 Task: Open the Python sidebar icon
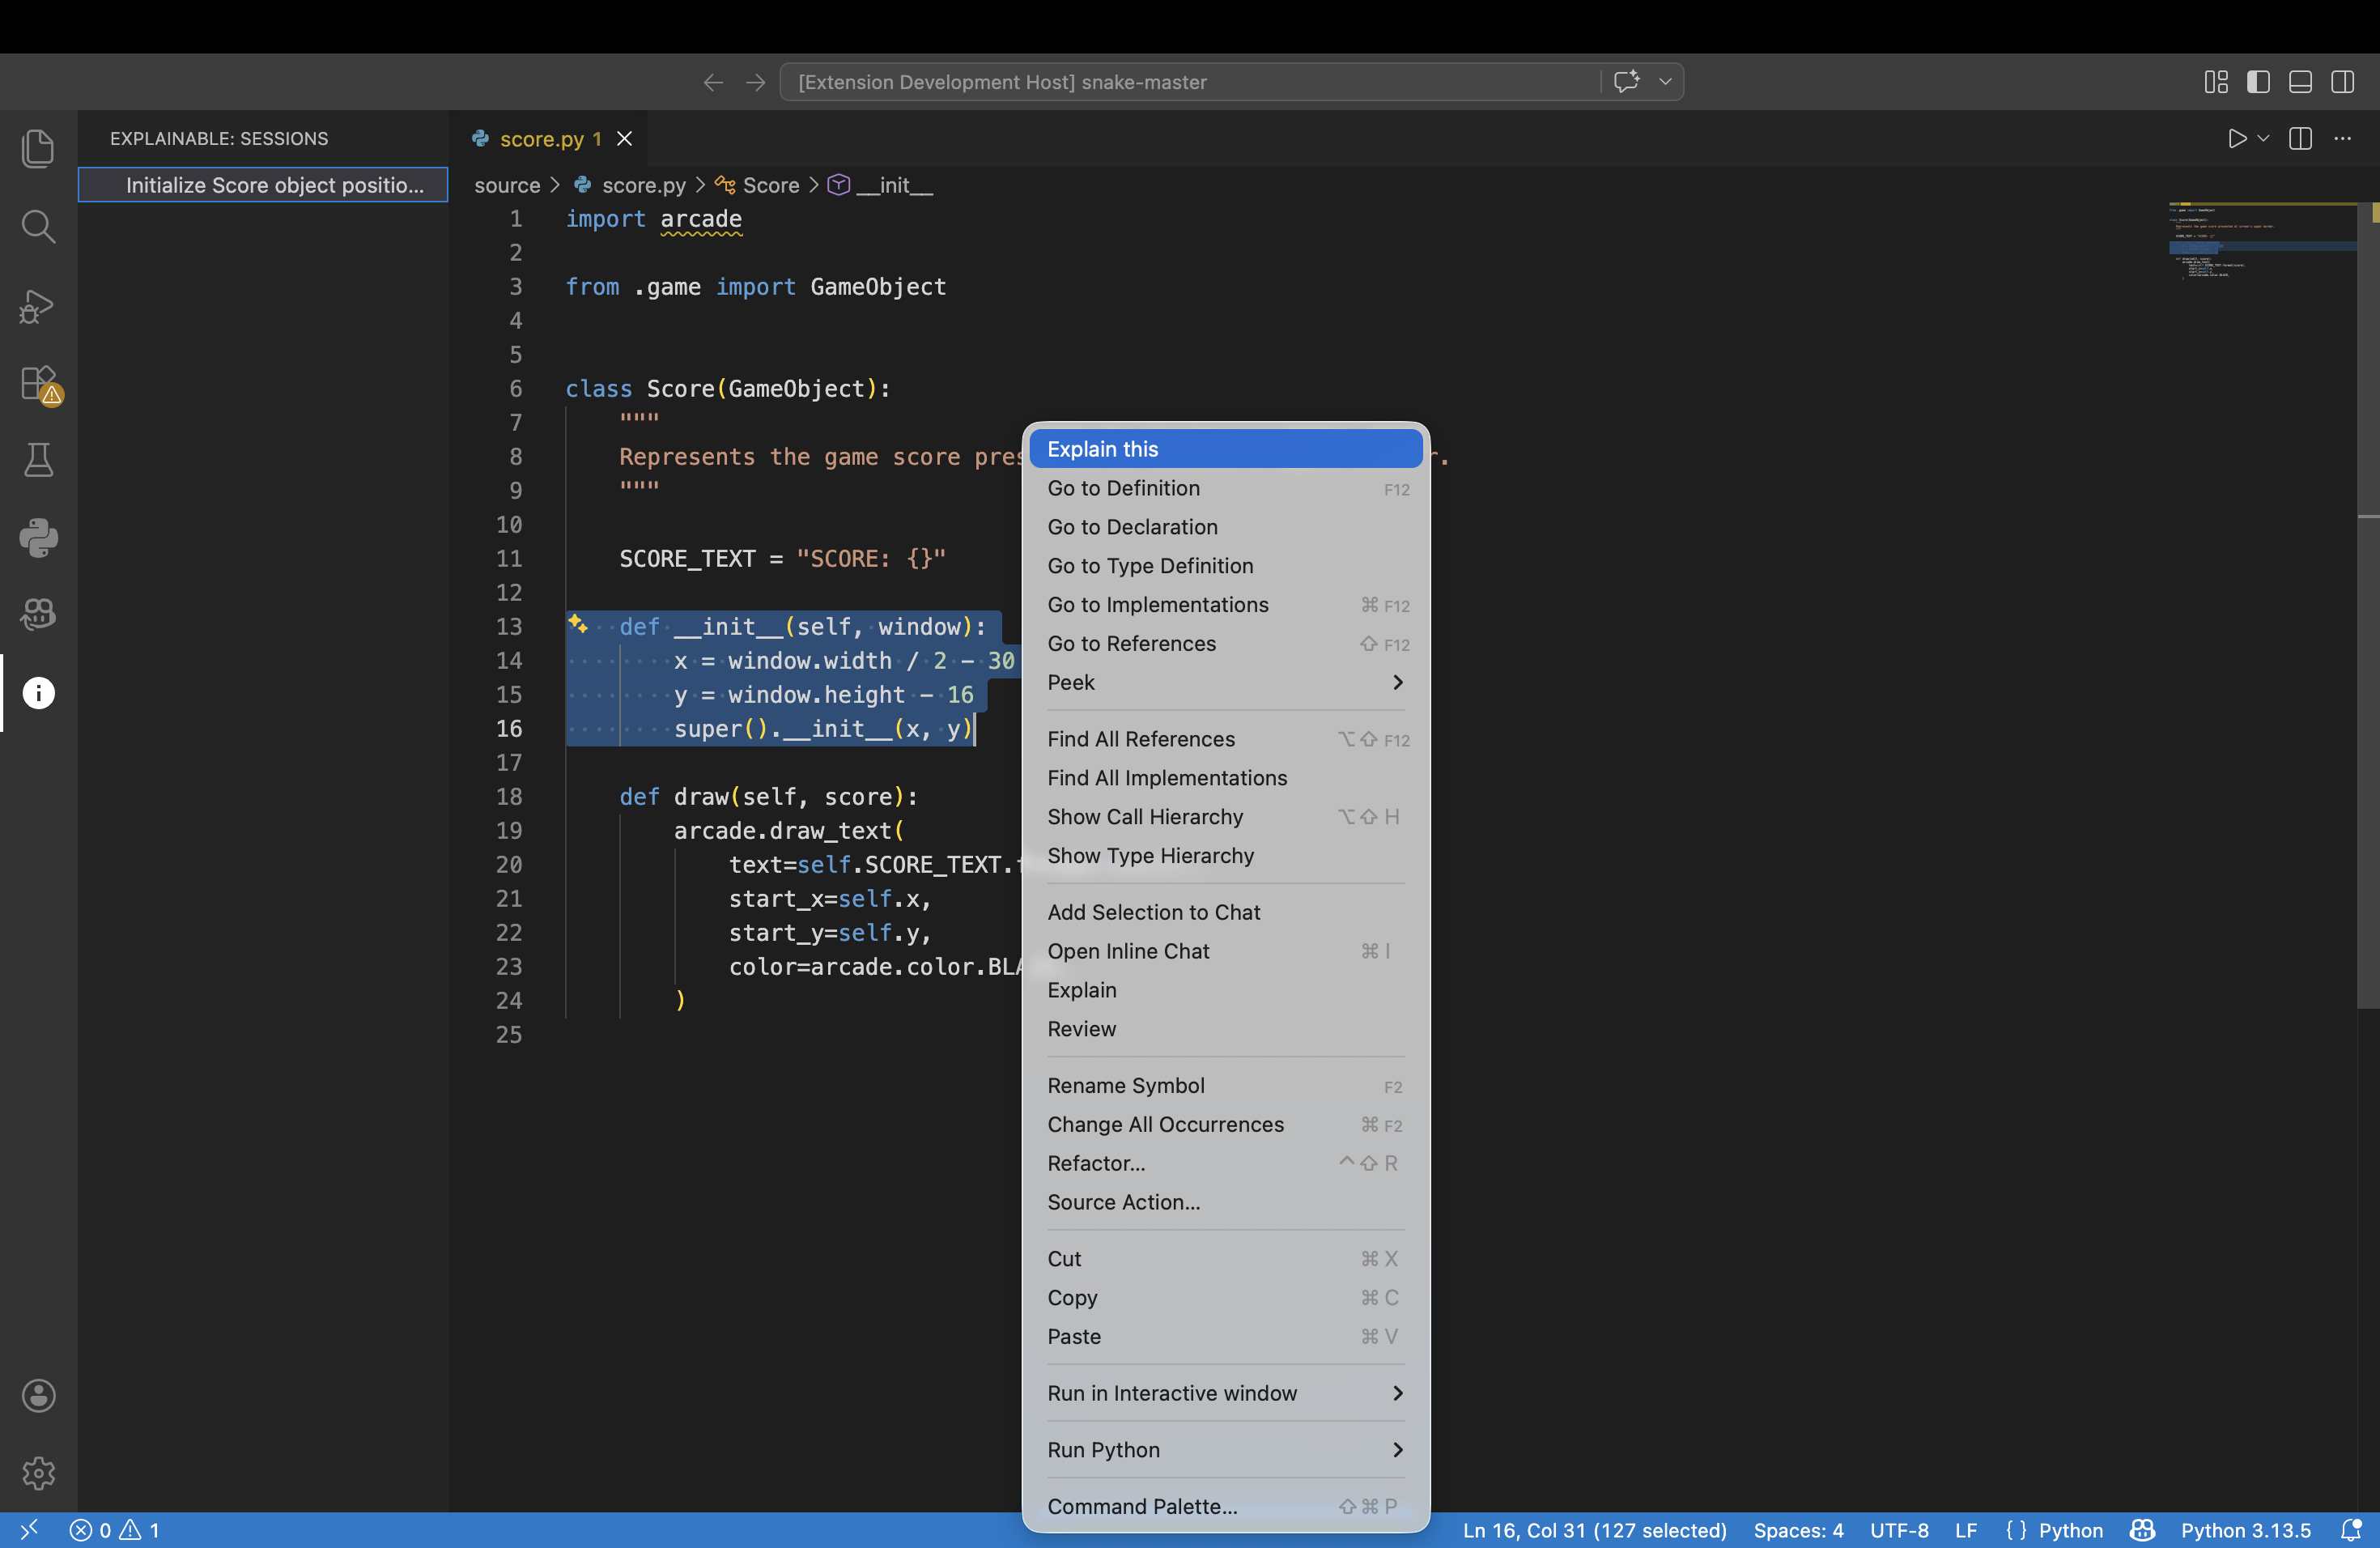point(38,538)
